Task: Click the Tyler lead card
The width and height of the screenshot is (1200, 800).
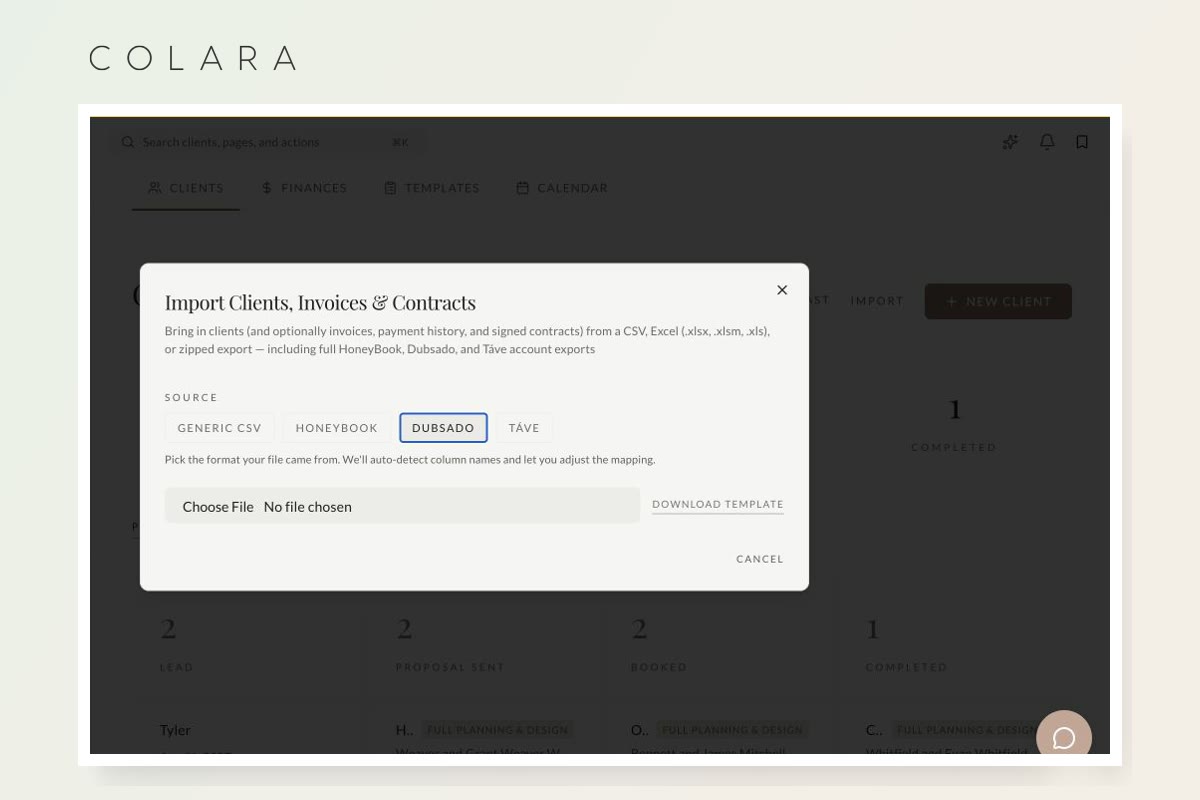Action: [175, 730]
